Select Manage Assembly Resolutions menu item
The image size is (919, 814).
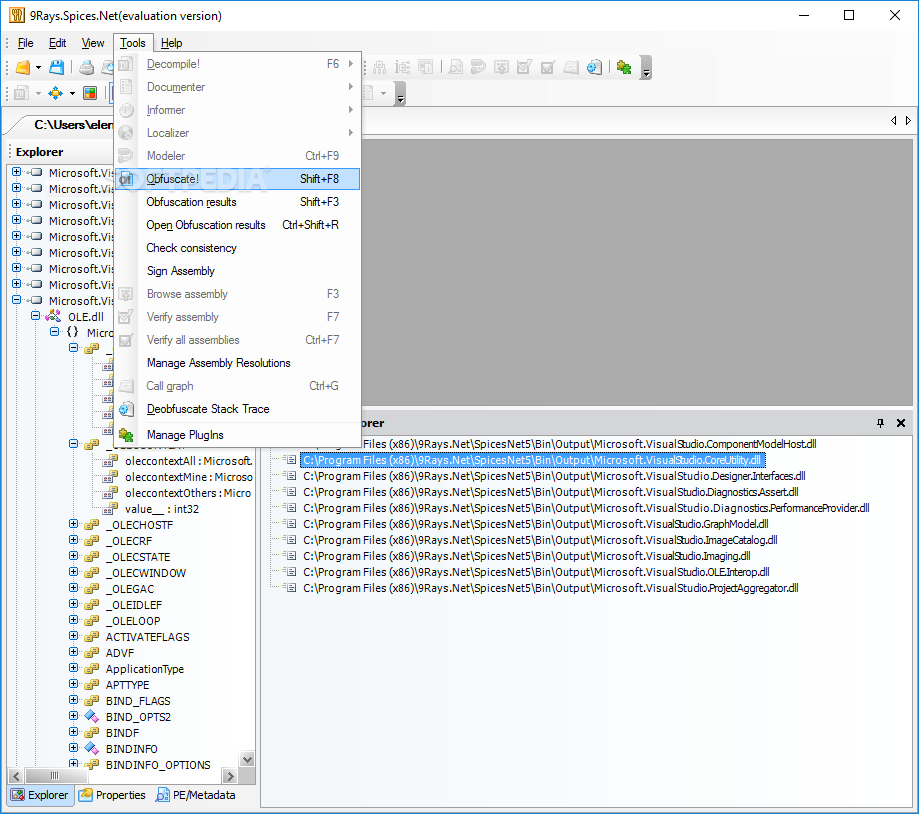(237, 363)
